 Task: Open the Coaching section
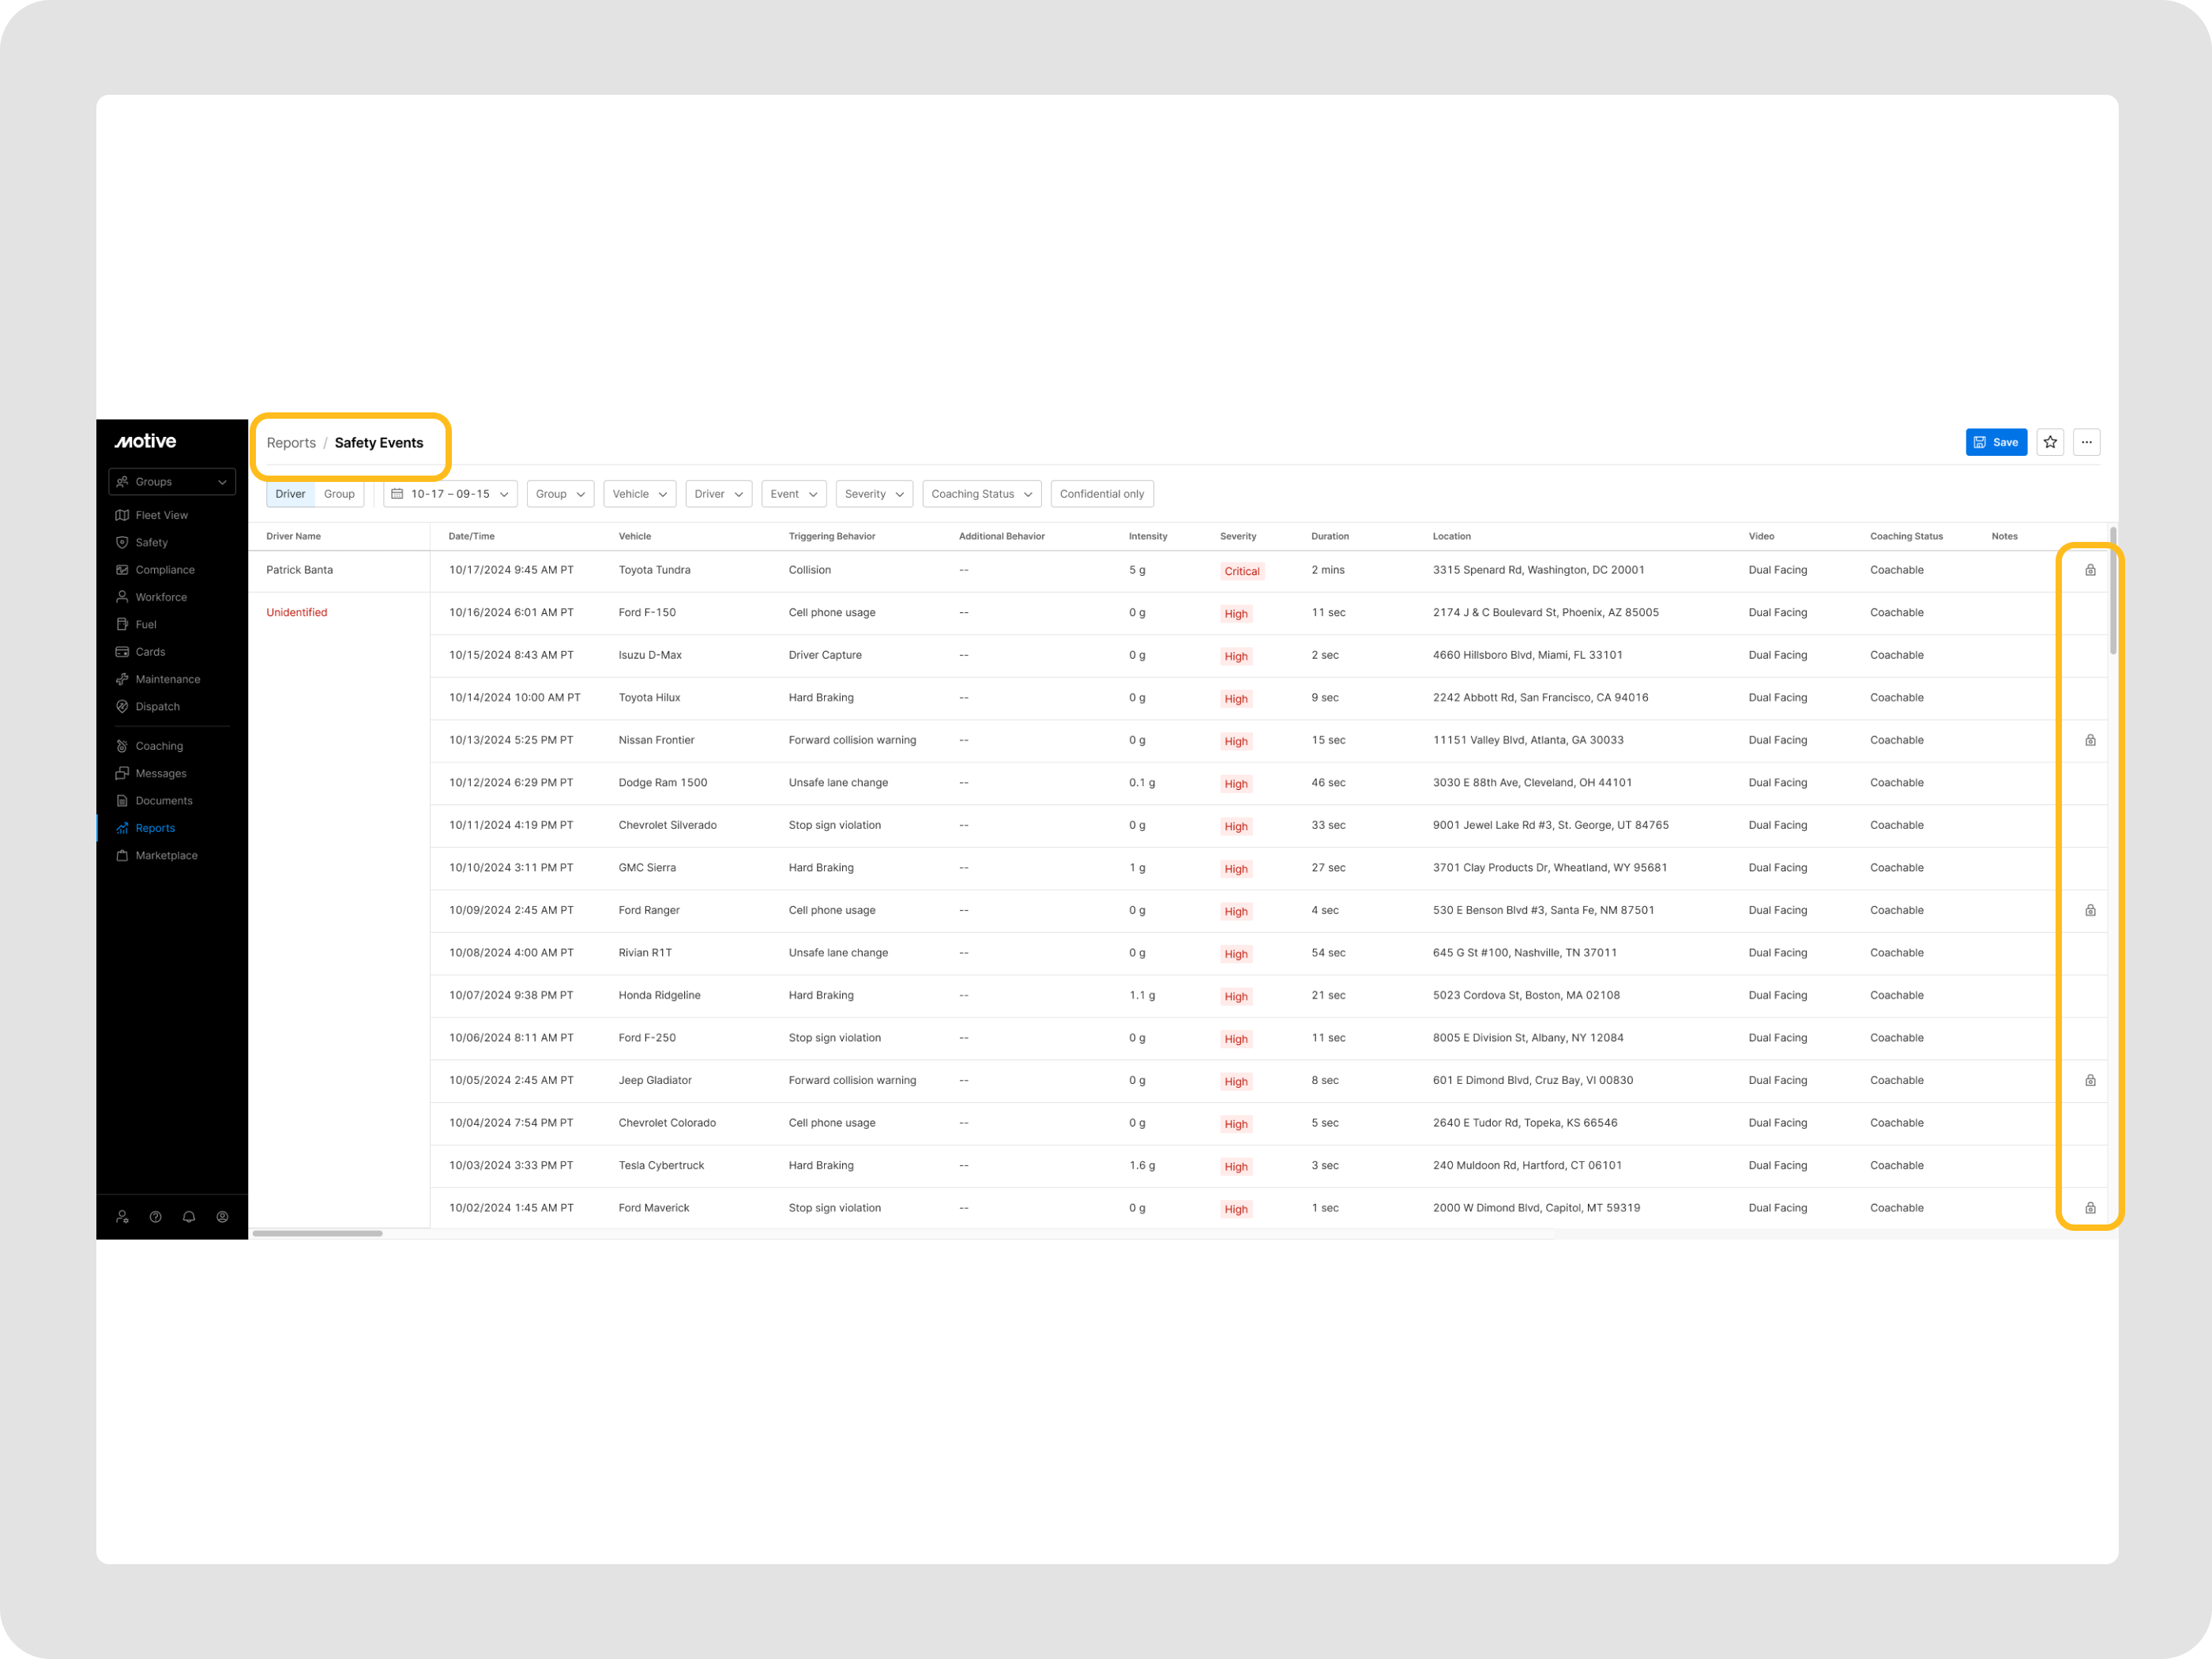click(x=159, y=745)
